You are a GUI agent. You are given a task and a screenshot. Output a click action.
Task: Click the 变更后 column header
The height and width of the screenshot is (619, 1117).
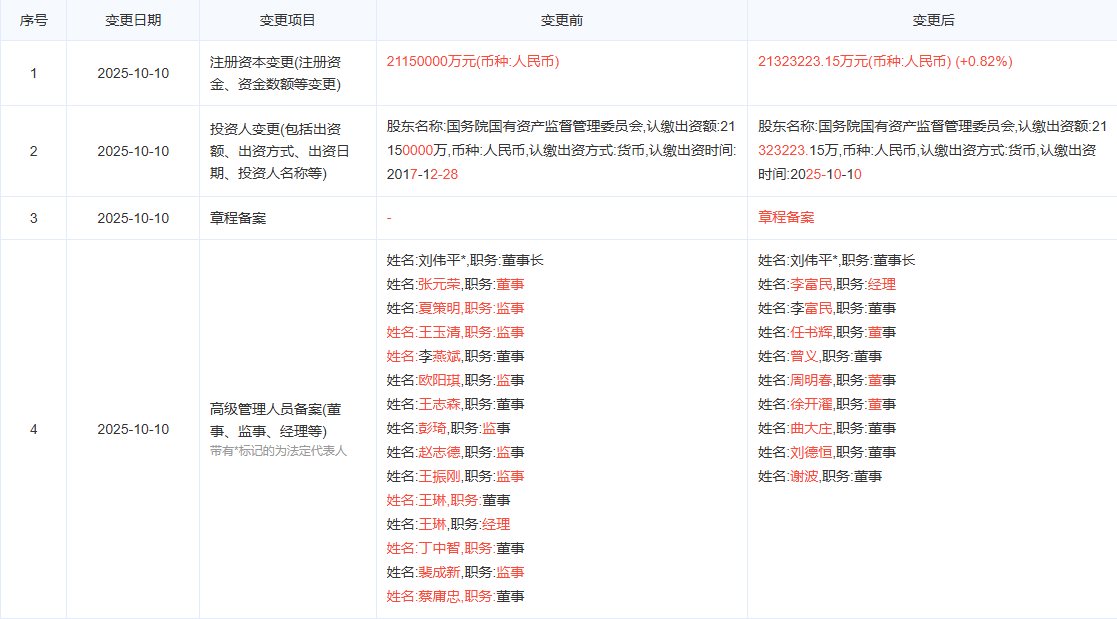coord(932,20)
